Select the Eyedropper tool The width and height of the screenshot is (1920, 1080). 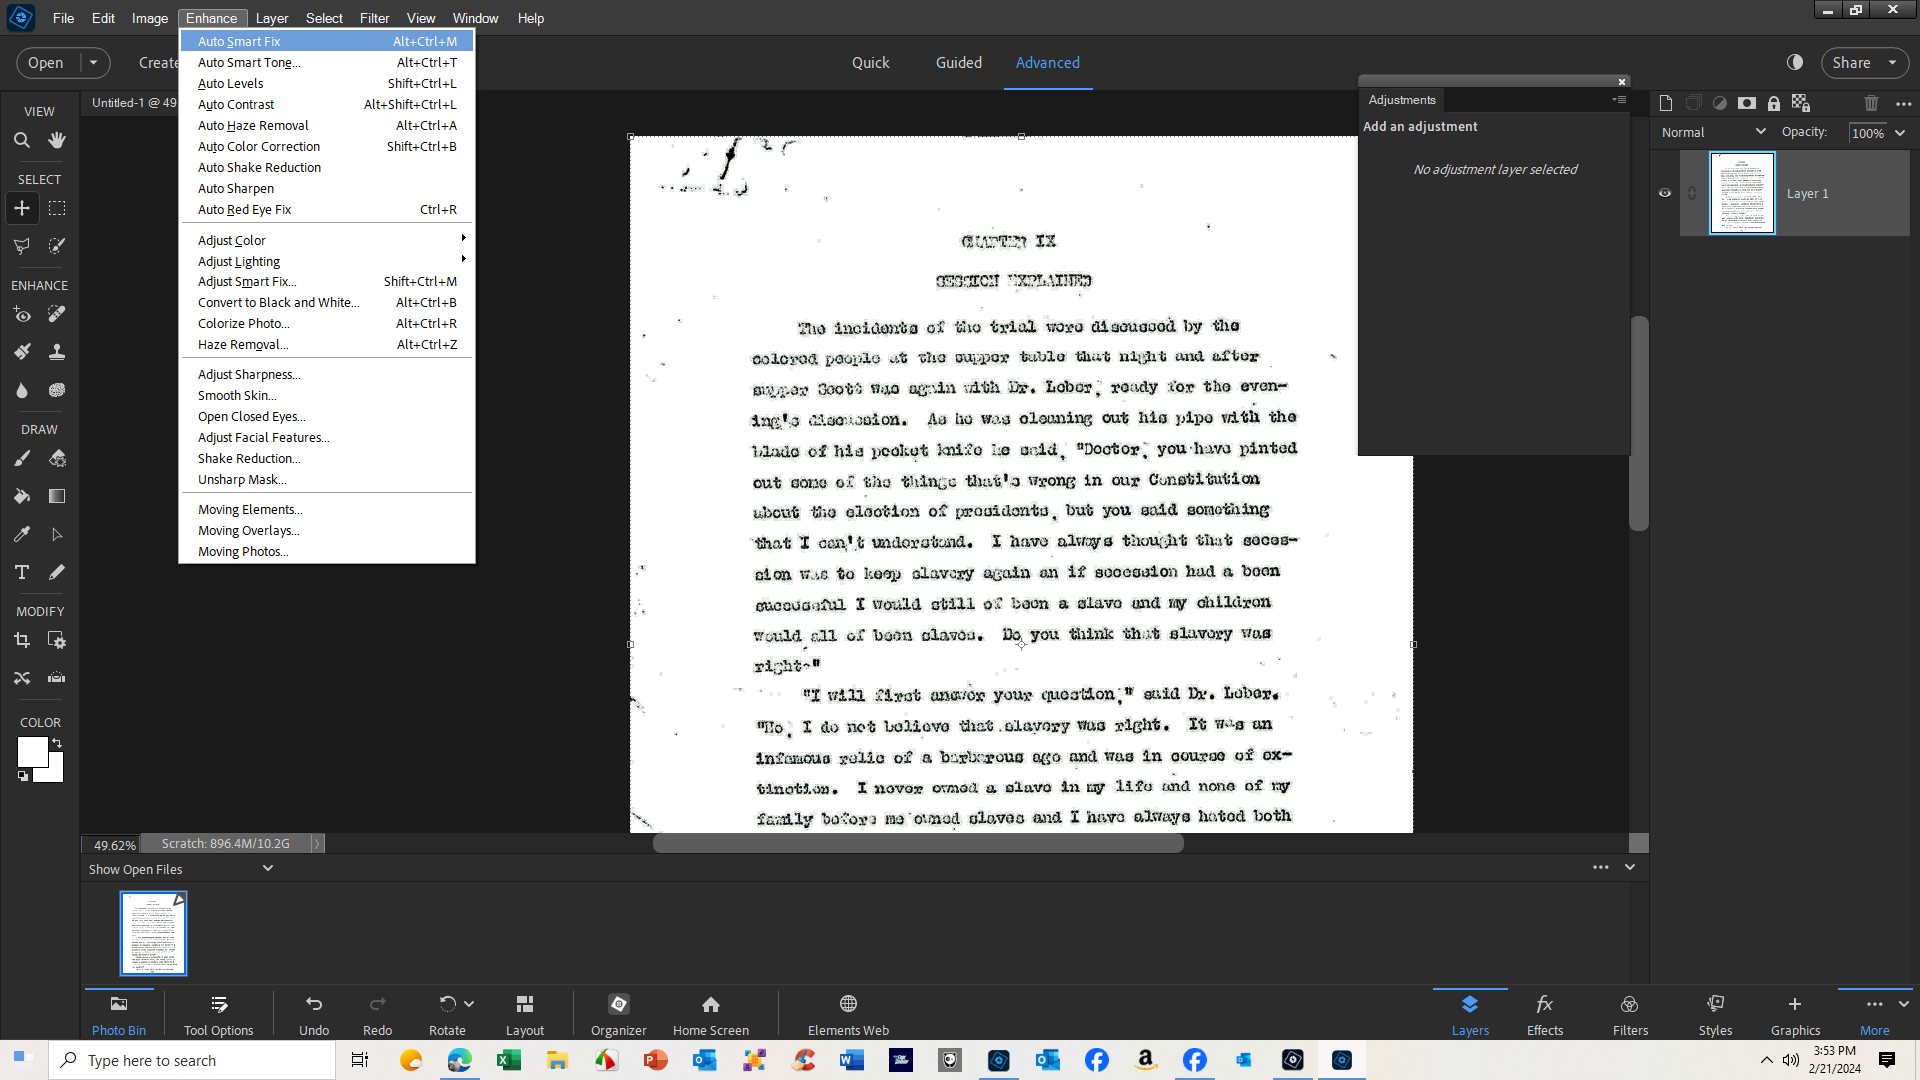pyautogui.click(x=22, y=534)
